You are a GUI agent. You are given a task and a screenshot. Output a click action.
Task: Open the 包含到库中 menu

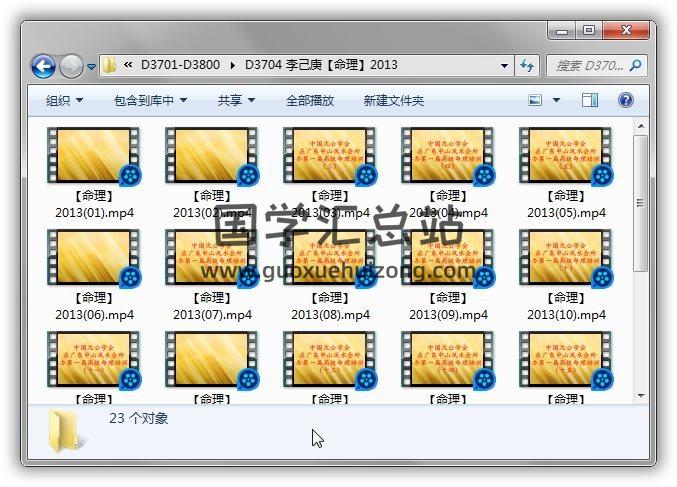(151, 101)
